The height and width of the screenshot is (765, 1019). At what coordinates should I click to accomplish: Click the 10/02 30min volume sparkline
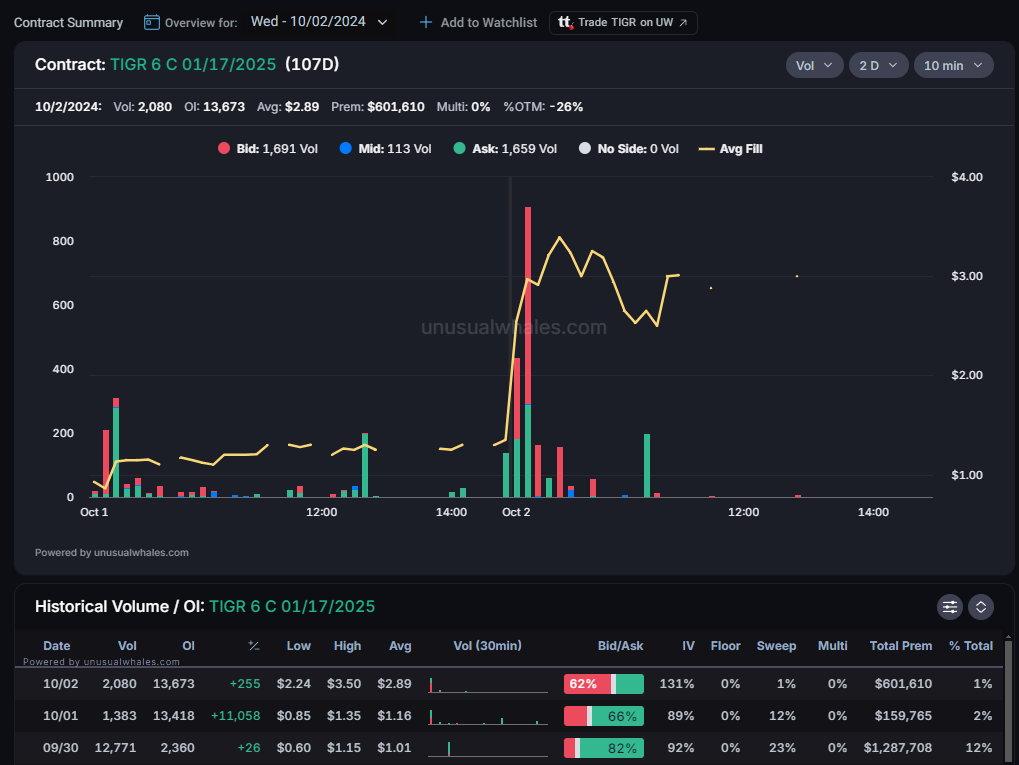coord(487,684)
